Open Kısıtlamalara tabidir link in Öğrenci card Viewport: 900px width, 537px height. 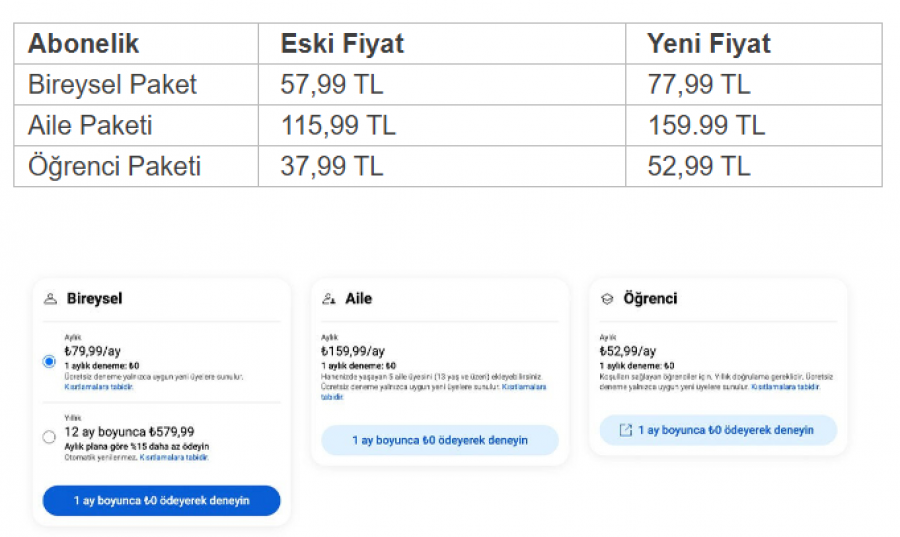coord(785,387)
